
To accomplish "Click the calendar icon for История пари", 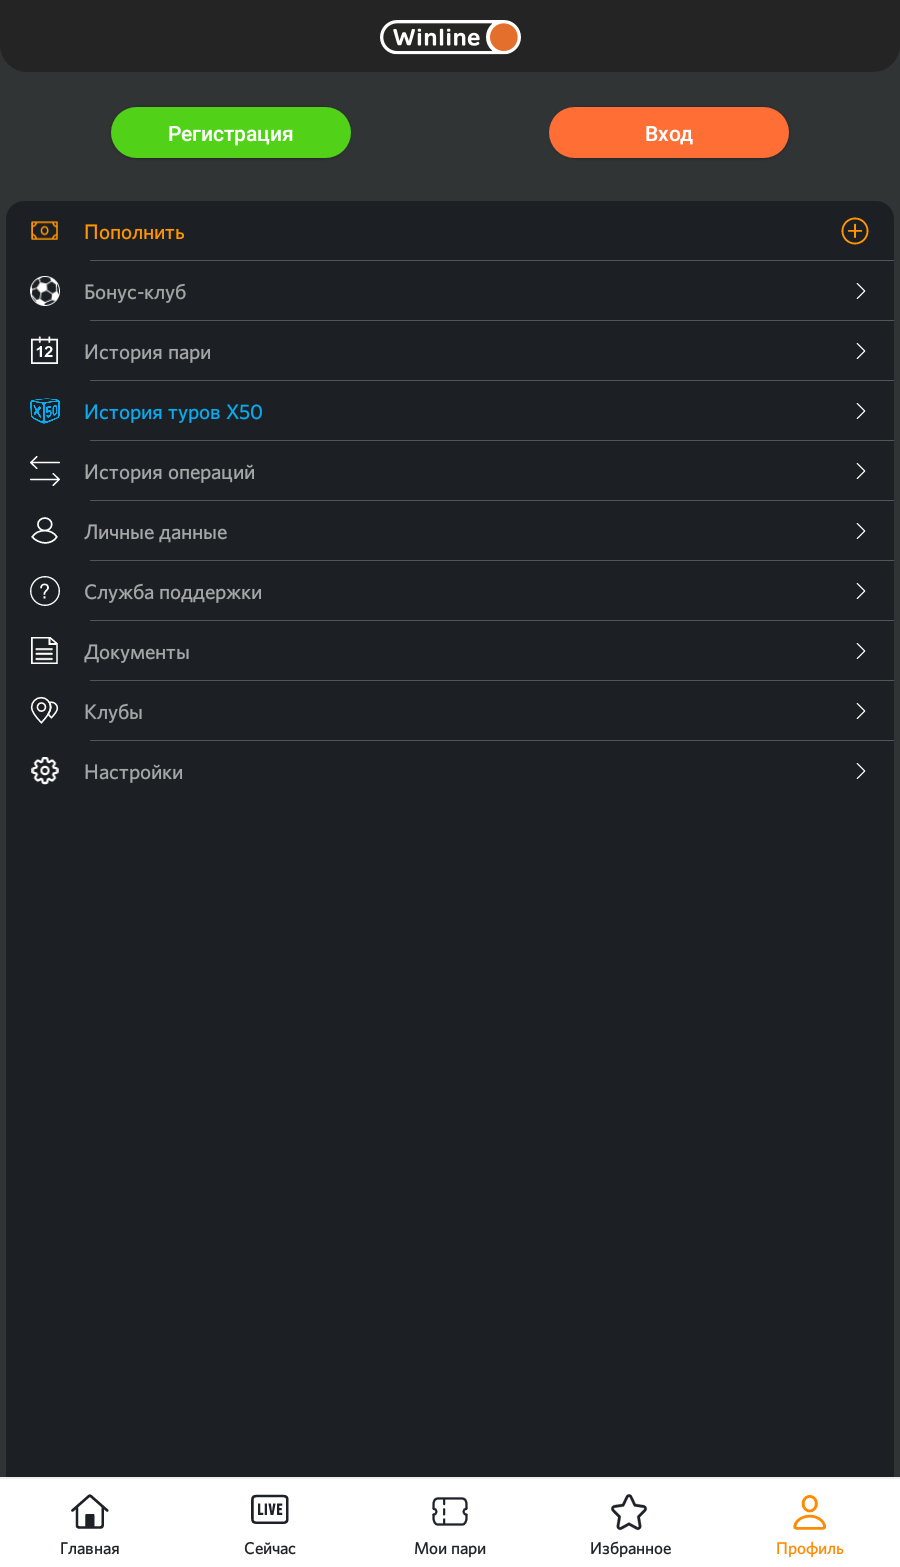I will pos(45,351).
